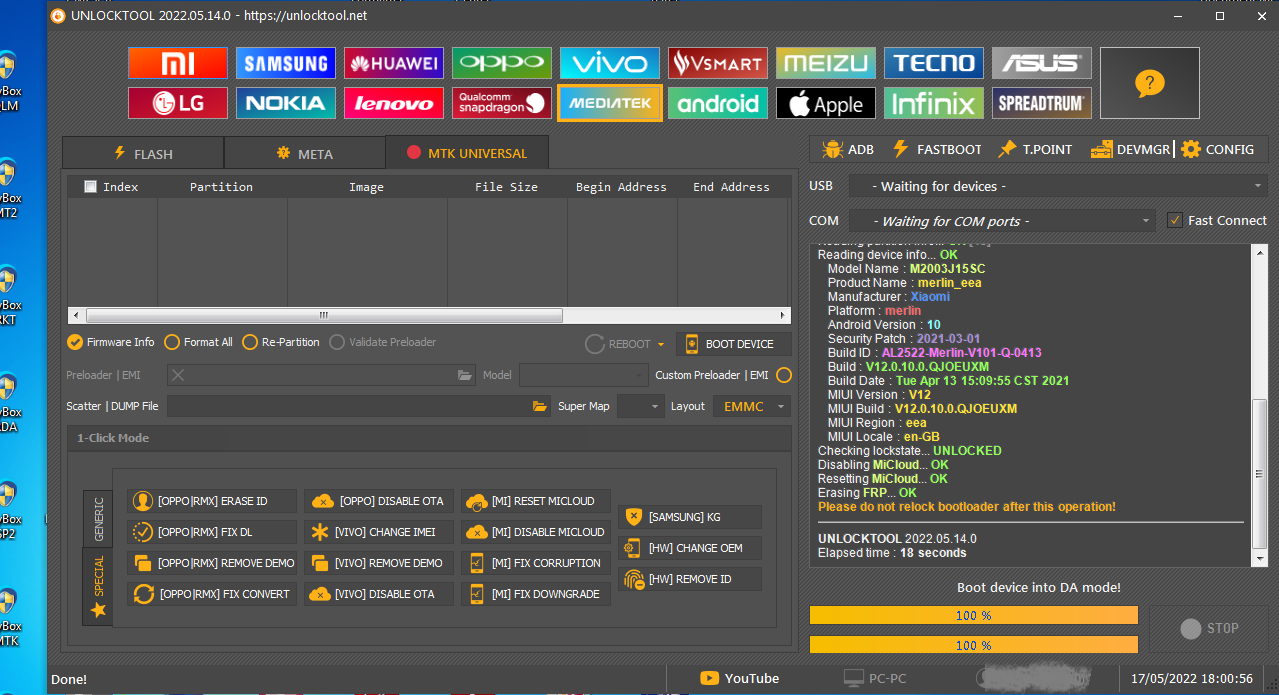Open the Model dropdown
This screenshot has width=1279, height=695.
[x=584, y=375]
